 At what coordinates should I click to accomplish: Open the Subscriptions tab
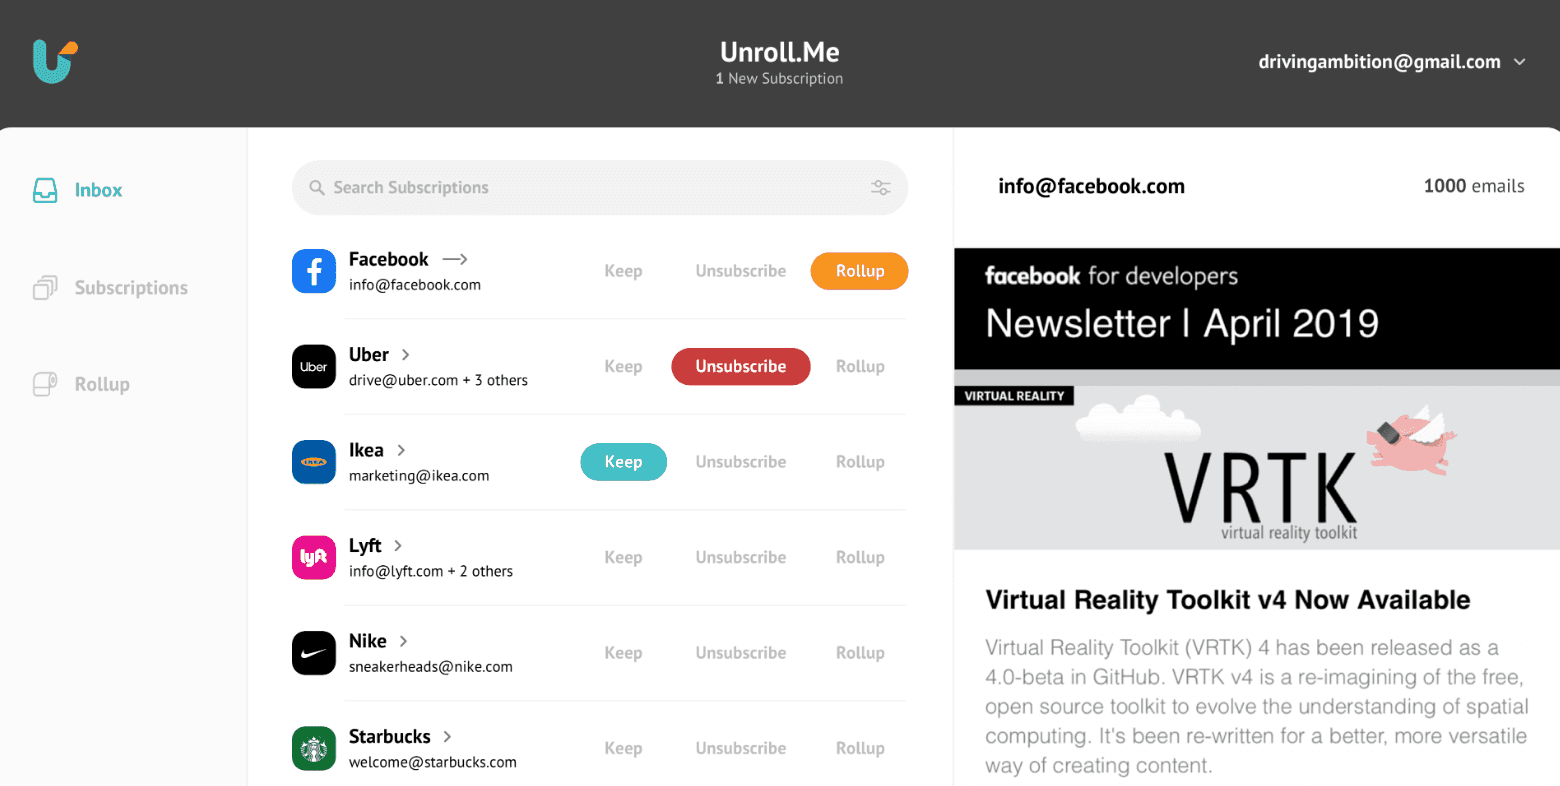(131, 288)
